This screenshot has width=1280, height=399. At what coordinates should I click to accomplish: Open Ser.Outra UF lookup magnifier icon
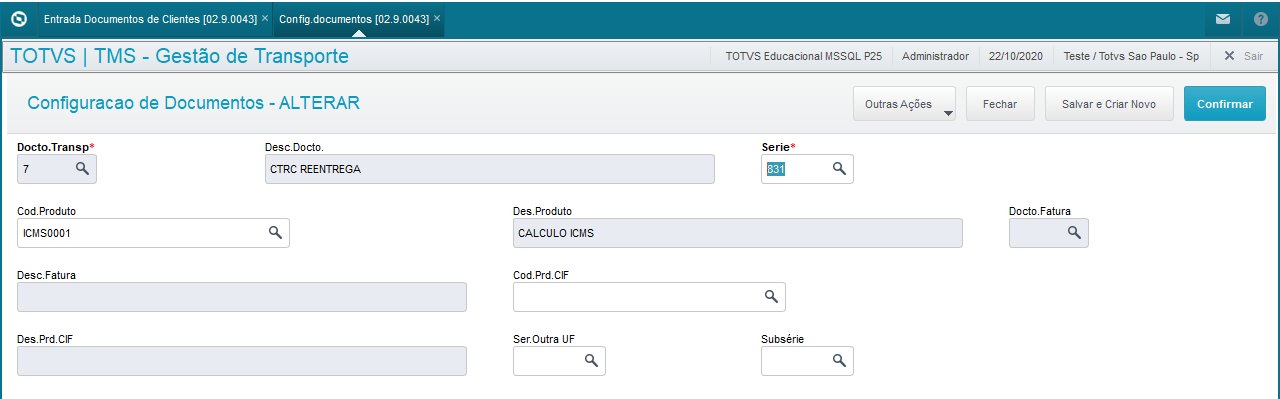pos(591,360)
